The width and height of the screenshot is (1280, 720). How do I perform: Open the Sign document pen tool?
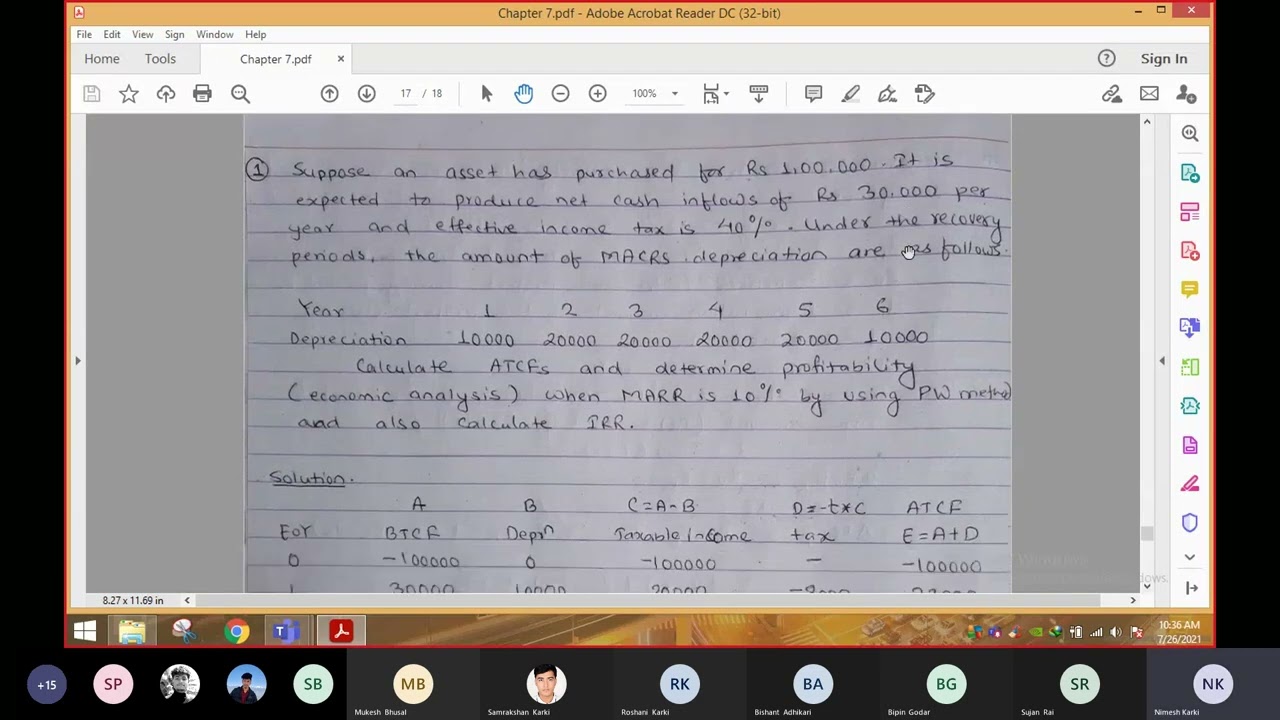point(887,94)
